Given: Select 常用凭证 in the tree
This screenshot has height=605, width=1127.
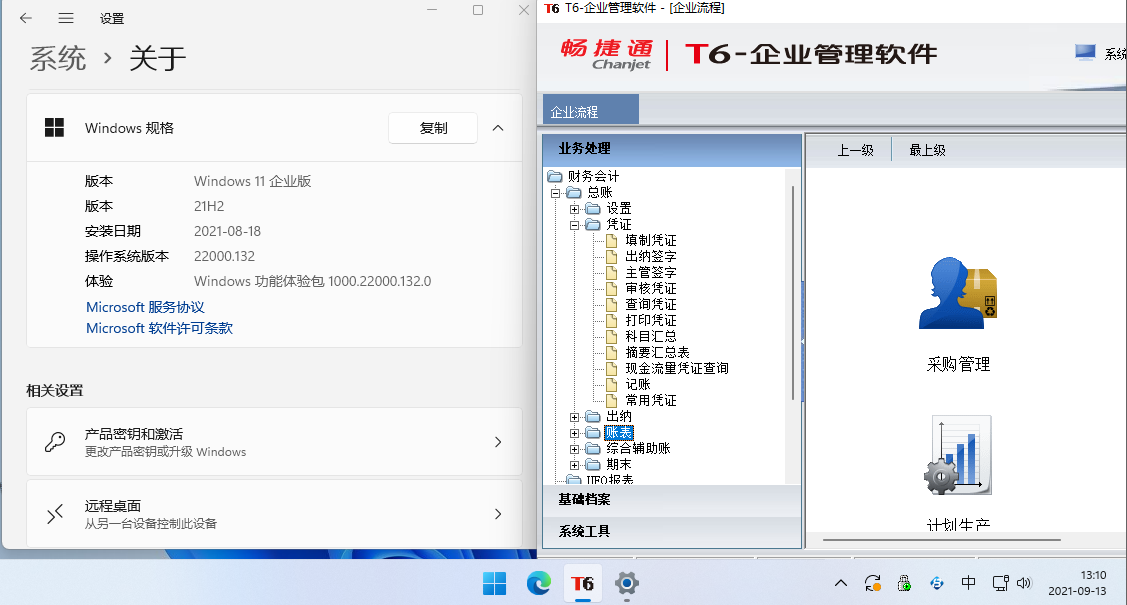Looking at the screenshot, I should tap(650, 400).
